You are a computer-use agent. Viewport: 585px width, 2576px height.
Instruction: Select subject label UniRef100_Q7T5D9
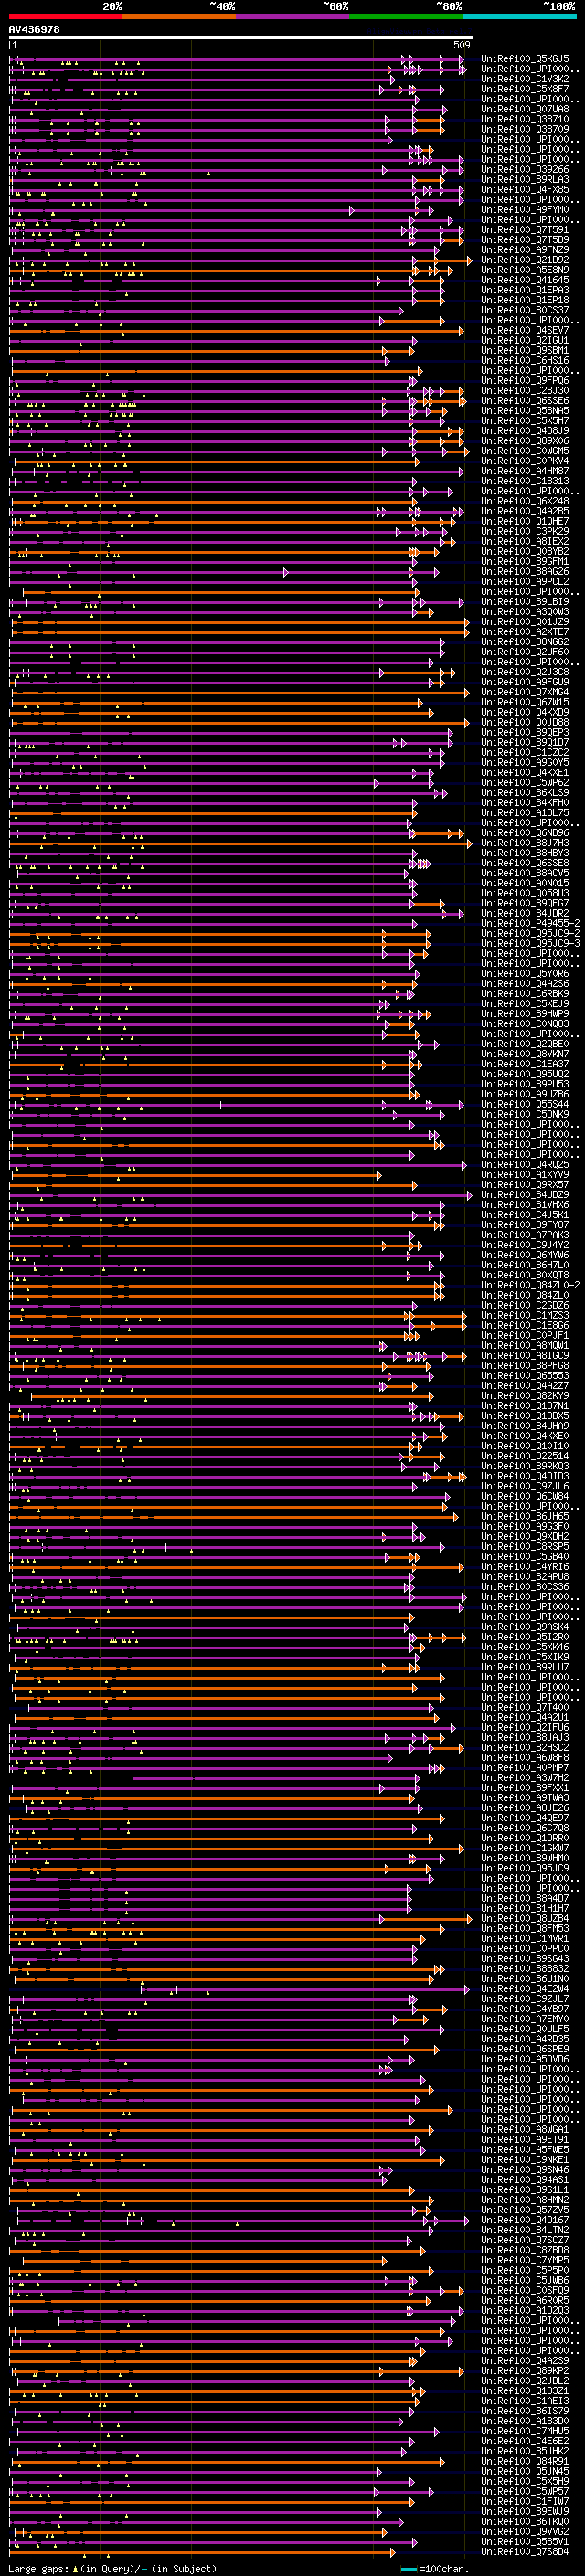pyautogui.click(x=525, y=240)
